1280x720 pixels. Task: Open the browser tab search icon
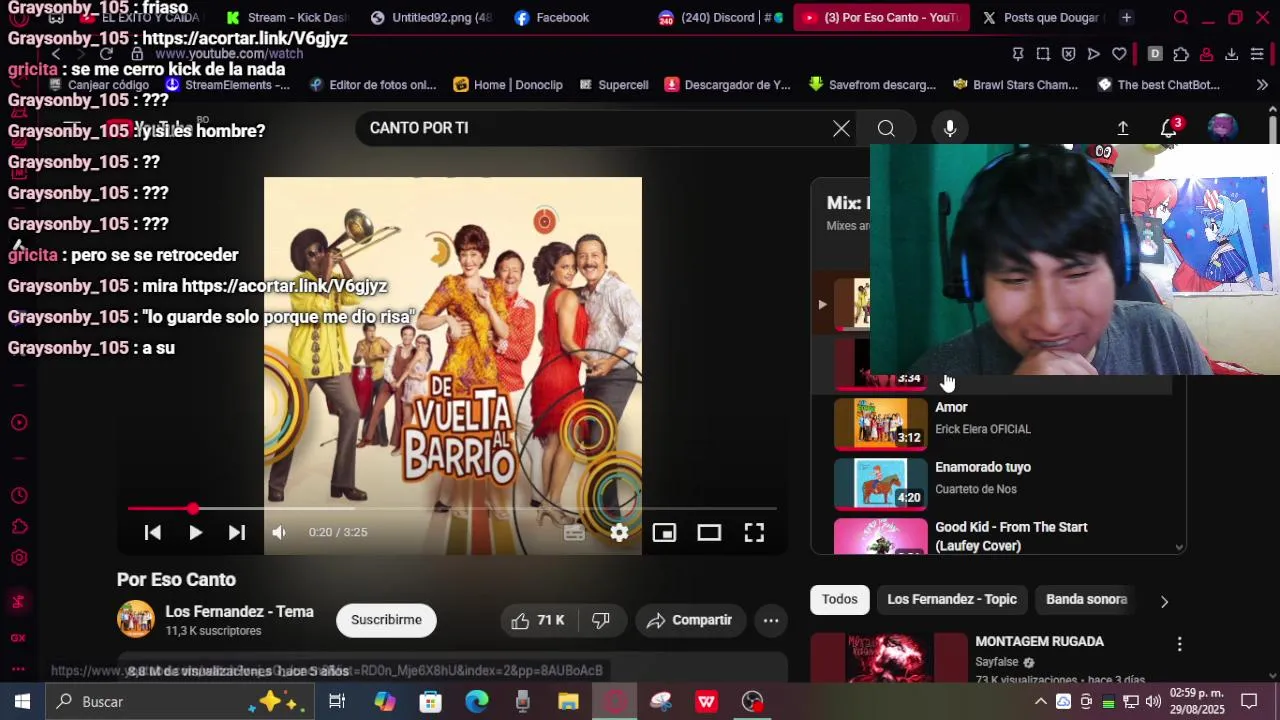point(1180,17)
